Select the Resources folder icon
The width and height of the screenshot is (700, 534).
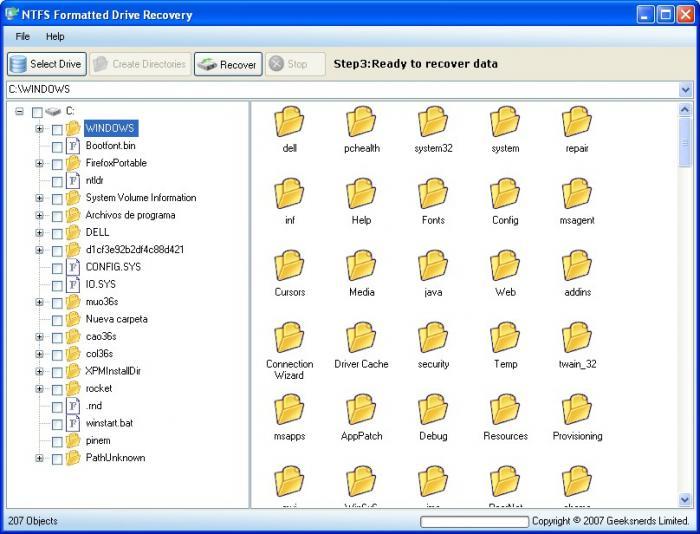[x=505, y=409]
